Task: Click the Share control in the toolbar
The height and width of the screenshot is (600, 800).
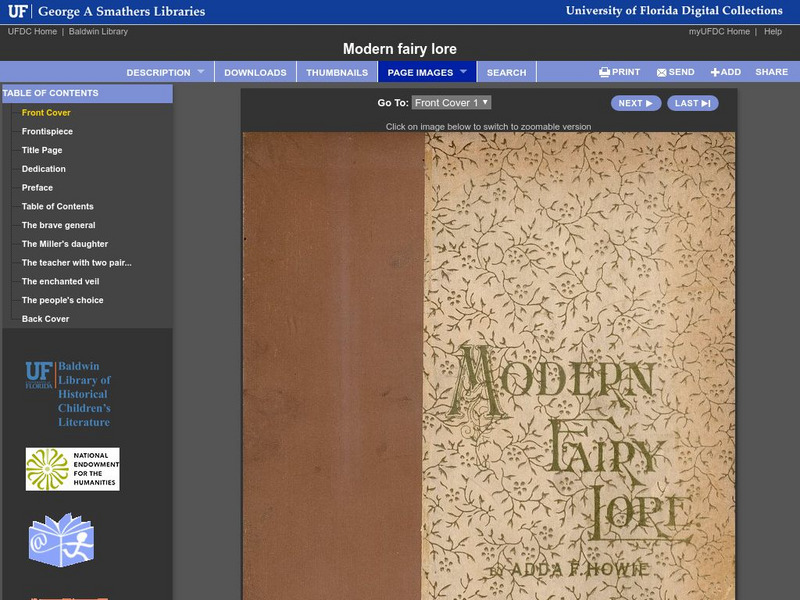Action: coord(771,72)
